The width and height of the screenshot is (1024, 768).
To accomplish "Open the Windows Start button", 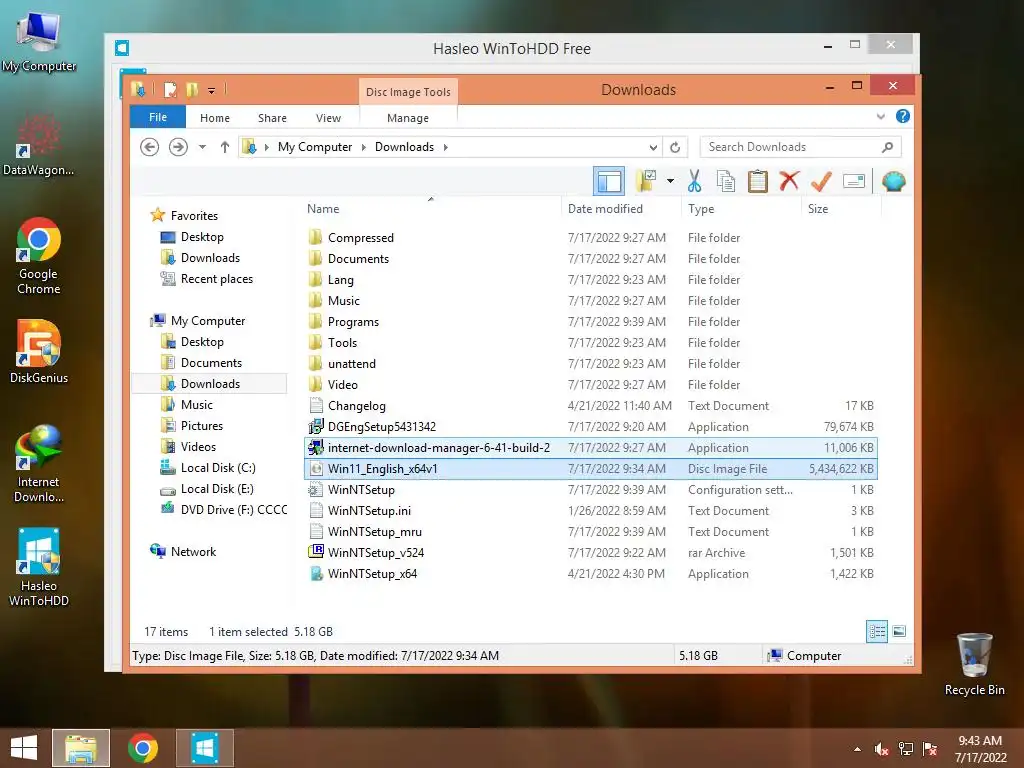I will click(x=24, y=748).
